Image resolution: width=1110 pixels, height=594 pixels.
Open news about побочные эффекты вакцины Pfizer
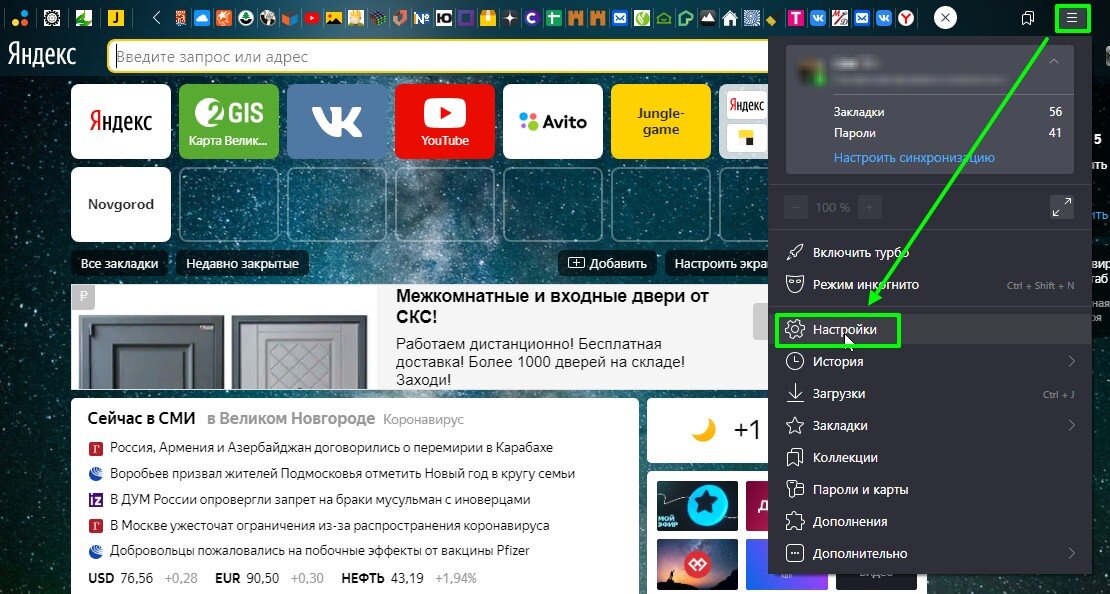319,551
